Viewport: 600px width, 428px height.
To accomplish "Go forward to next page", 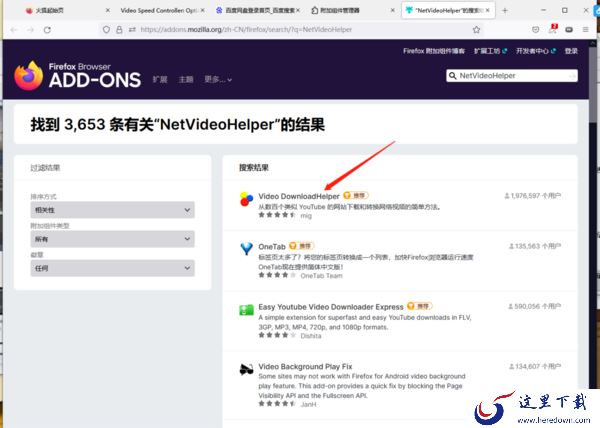I will point(31,30).
